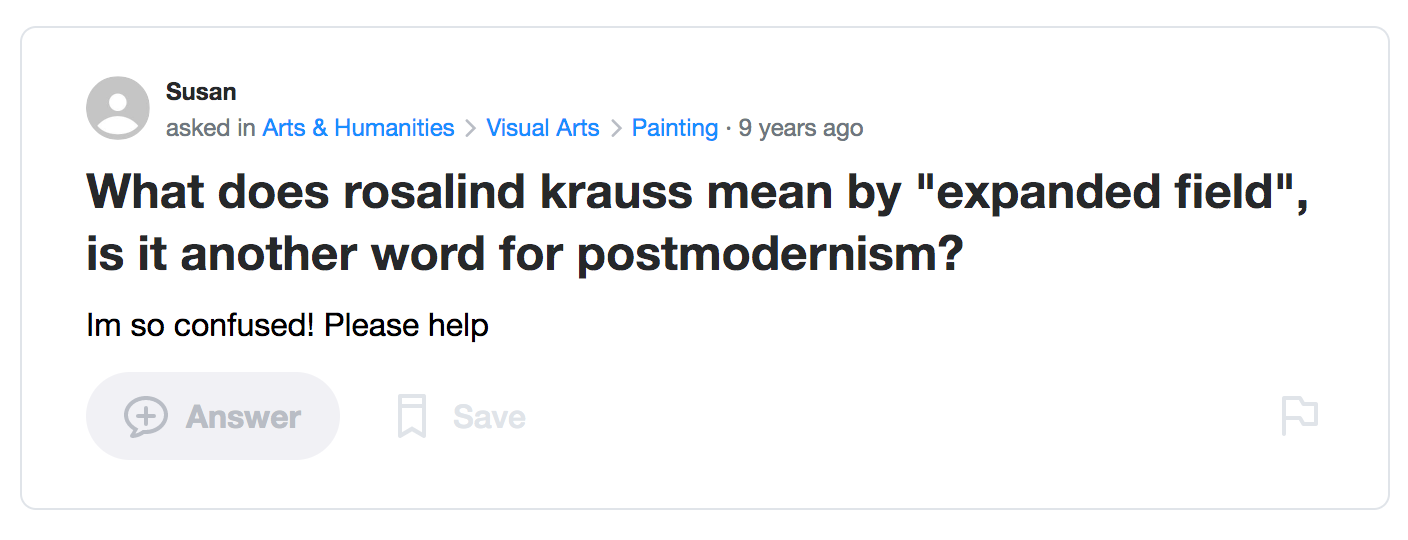Click the "Save" text label

489,417
